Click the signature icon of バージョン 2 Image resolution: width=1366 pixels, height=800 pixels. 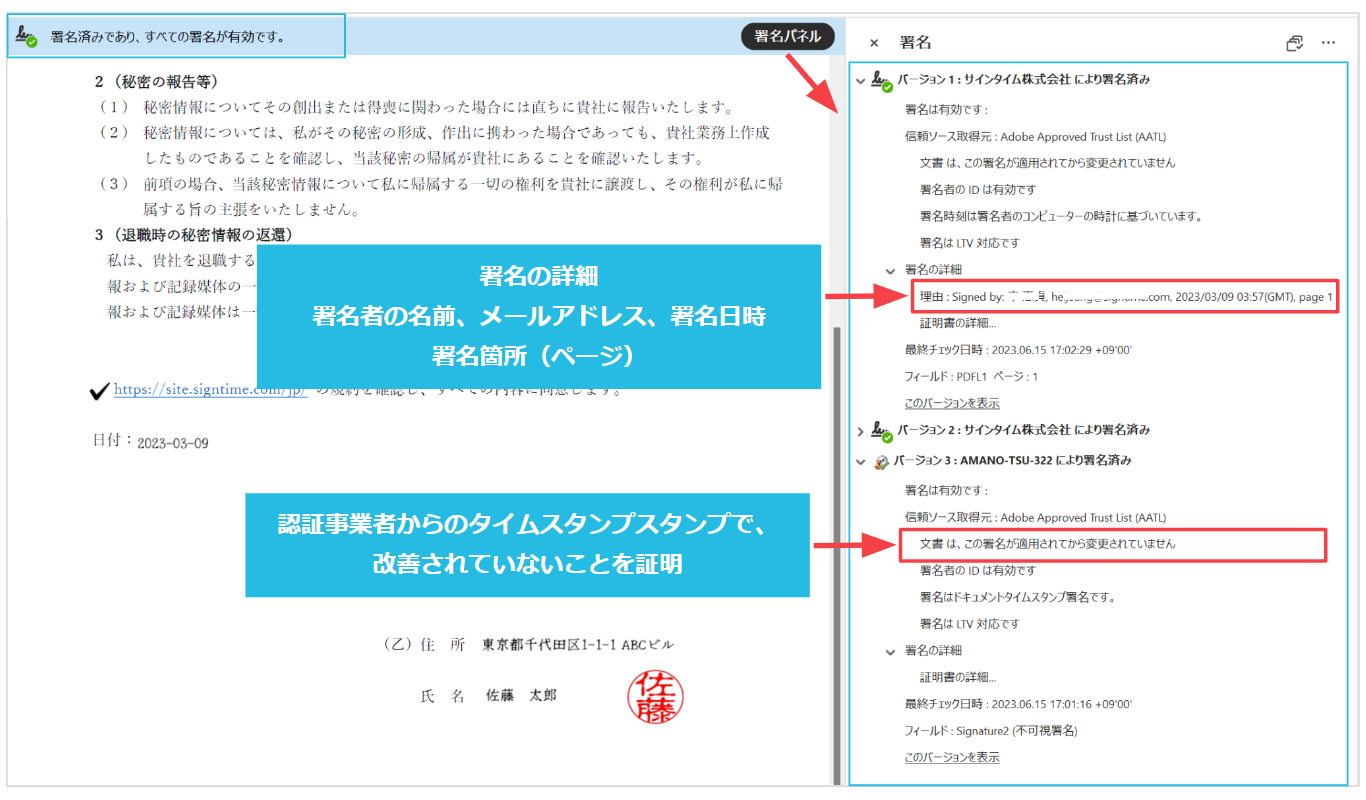click(882, 430)
